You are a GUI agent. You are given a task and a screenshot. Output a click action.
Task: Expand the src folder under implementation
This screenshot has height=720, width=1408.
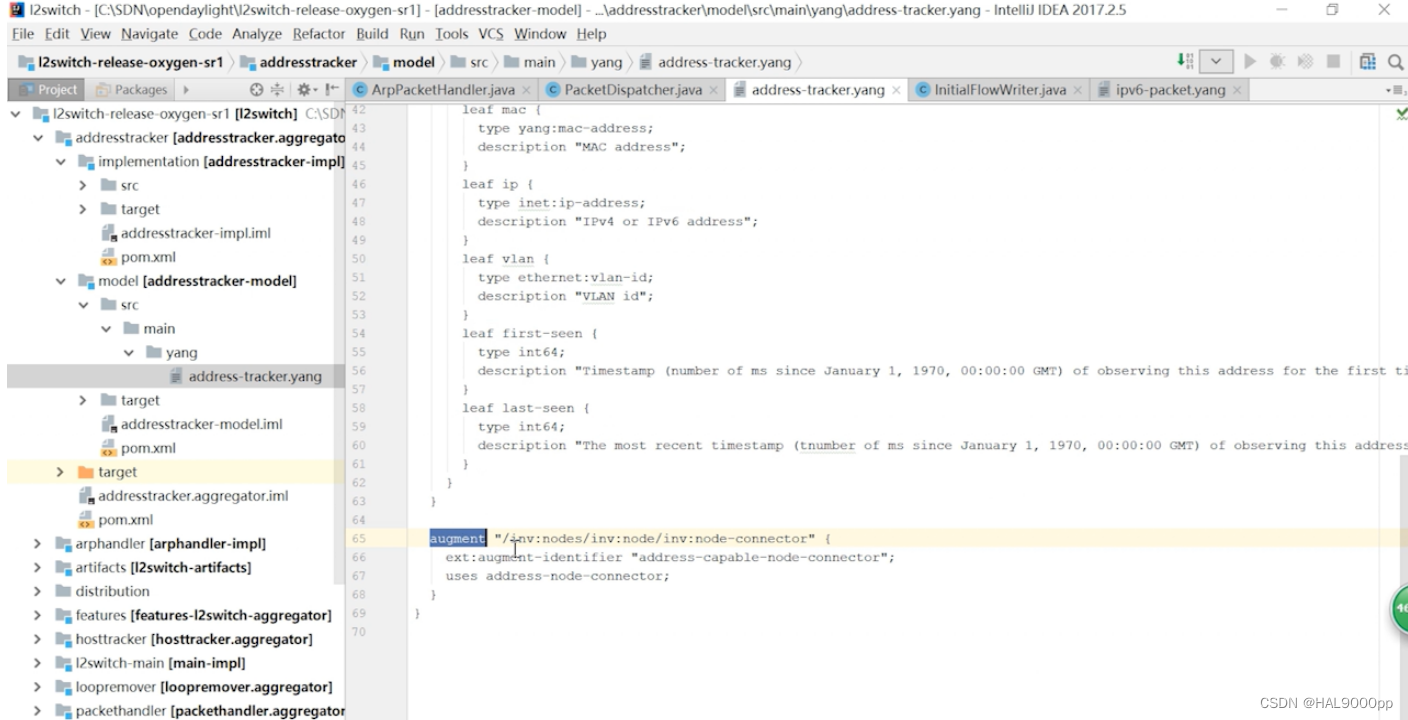point(83,186)
